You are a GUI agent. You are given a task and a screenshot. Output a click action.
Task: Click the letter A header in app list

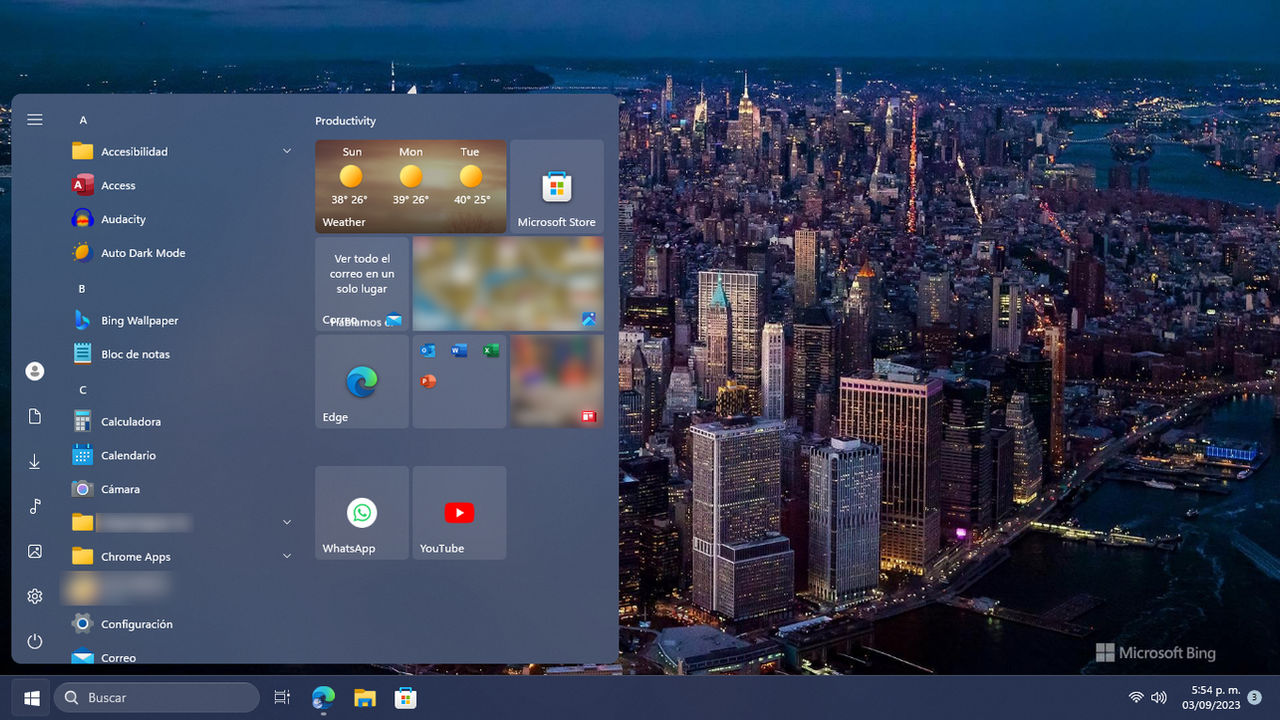click(x=84, y=120)
